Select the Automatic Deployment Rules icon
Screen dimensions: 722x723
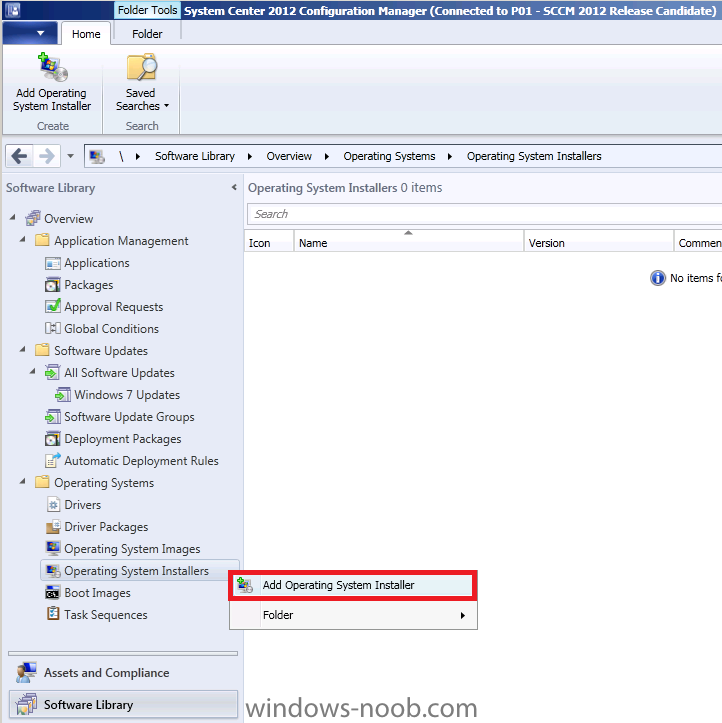[x=53, y=460]
